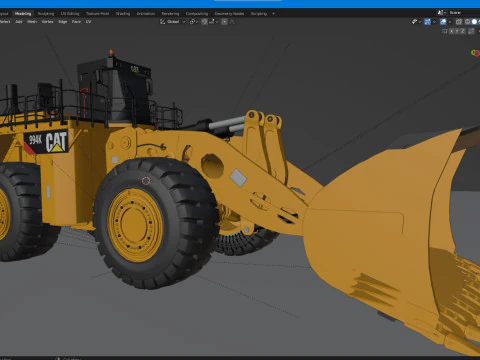Toggle viewport gizmos display
This screenshot has height=360, width=480.
(x=427, y=22)
